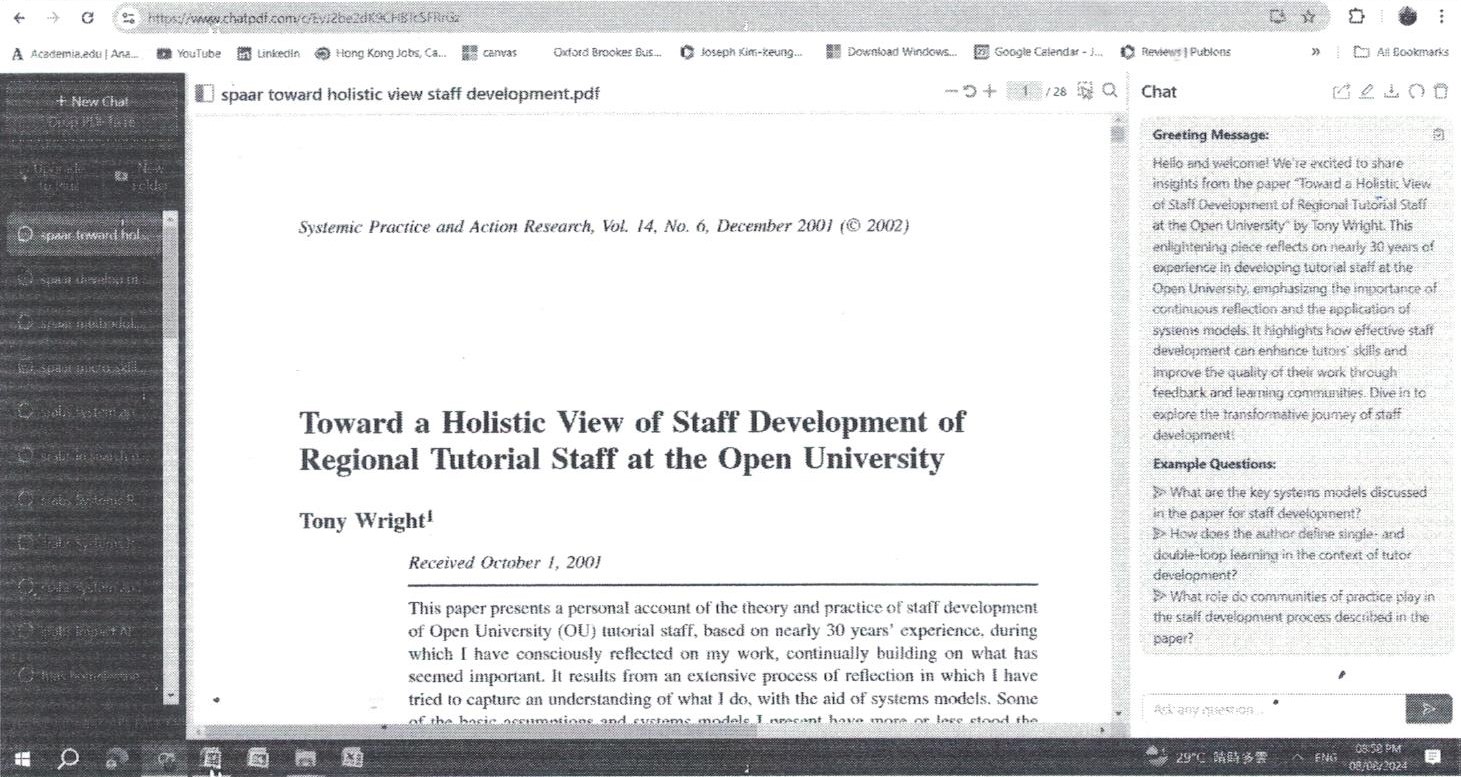This screenshot has width=1461, height=777.
Task: Reload the ChatPDF page
Action: [x=87, y=17]
